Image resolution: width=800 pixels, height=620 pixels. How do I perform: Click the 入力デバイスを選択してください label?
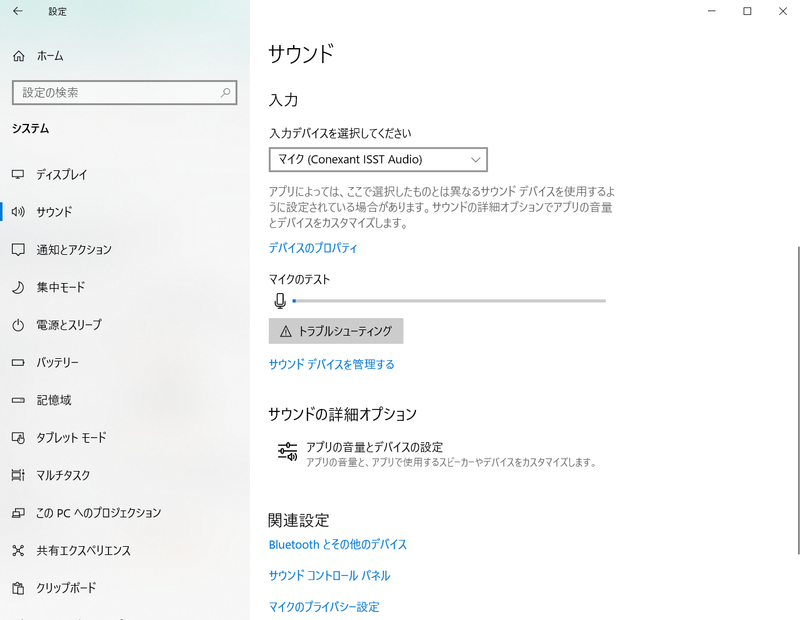tap(340, 134)
